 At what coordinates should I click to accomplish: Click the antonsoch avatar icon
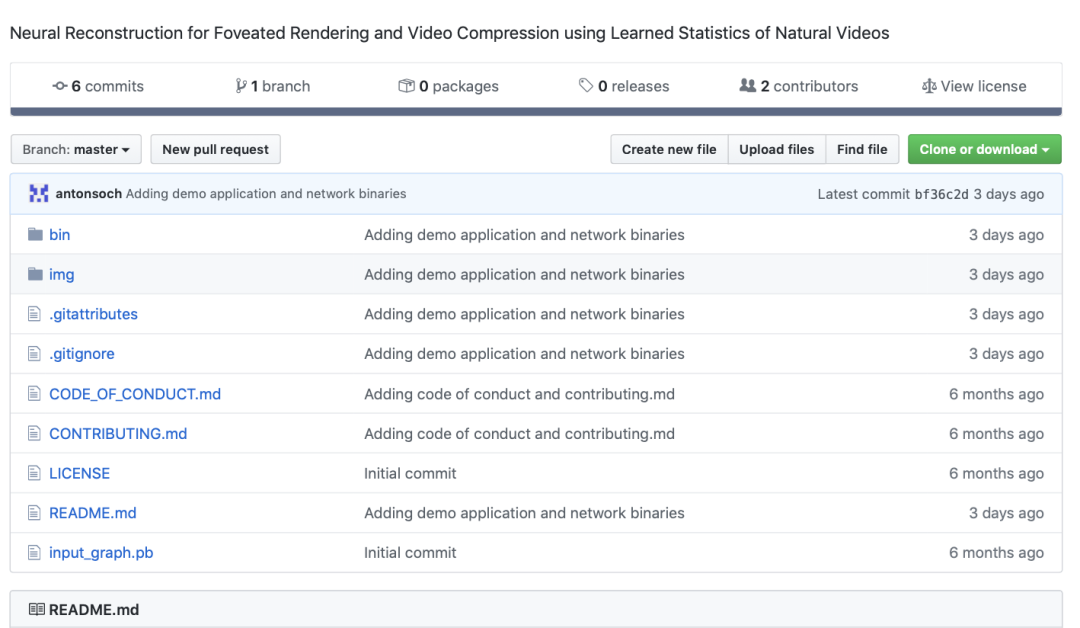point(39,194)
